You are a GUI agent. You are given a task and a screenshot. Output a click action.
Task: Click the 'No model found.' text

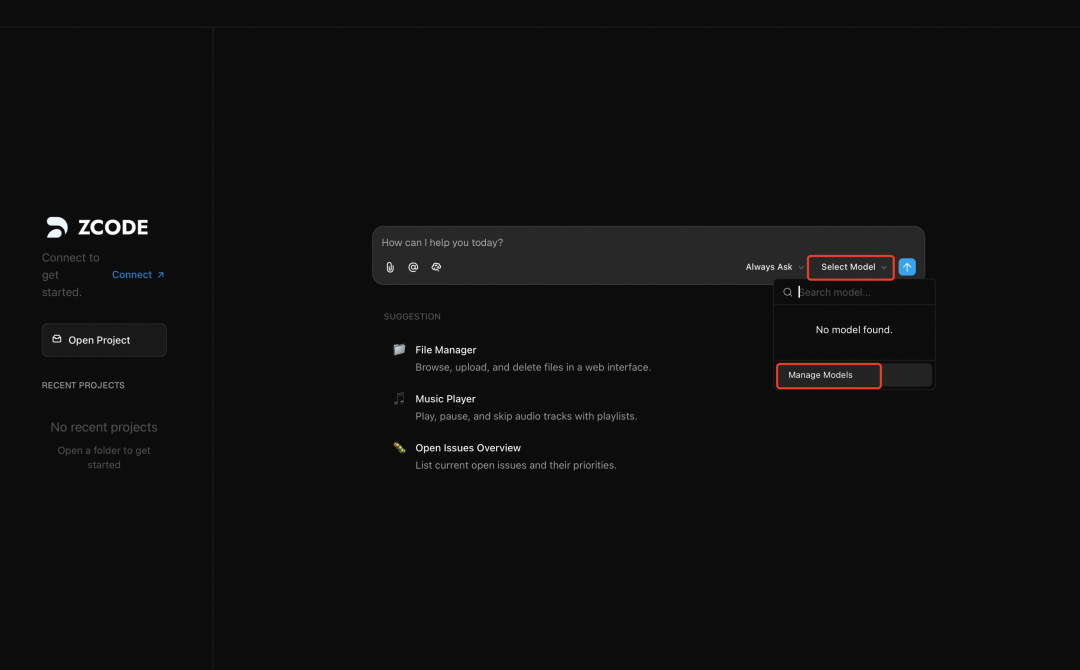coord(853,330)
